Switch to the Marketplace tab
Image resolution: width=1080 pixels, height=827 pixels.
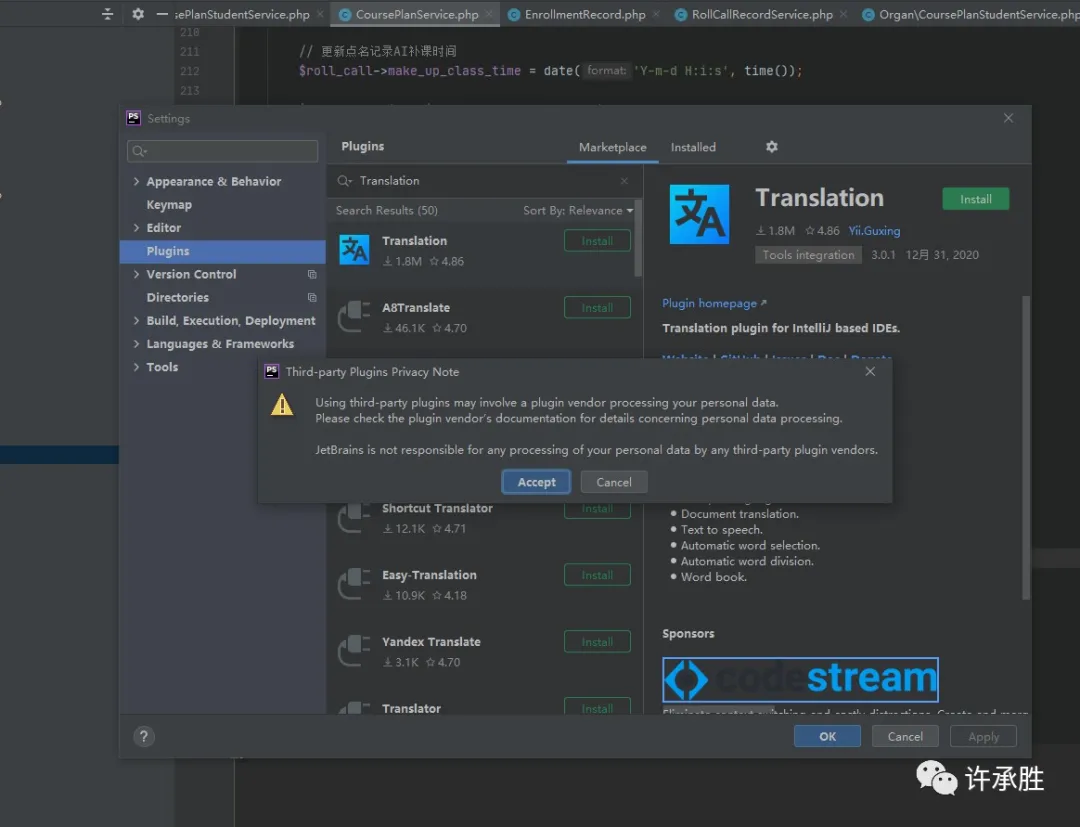612,147
